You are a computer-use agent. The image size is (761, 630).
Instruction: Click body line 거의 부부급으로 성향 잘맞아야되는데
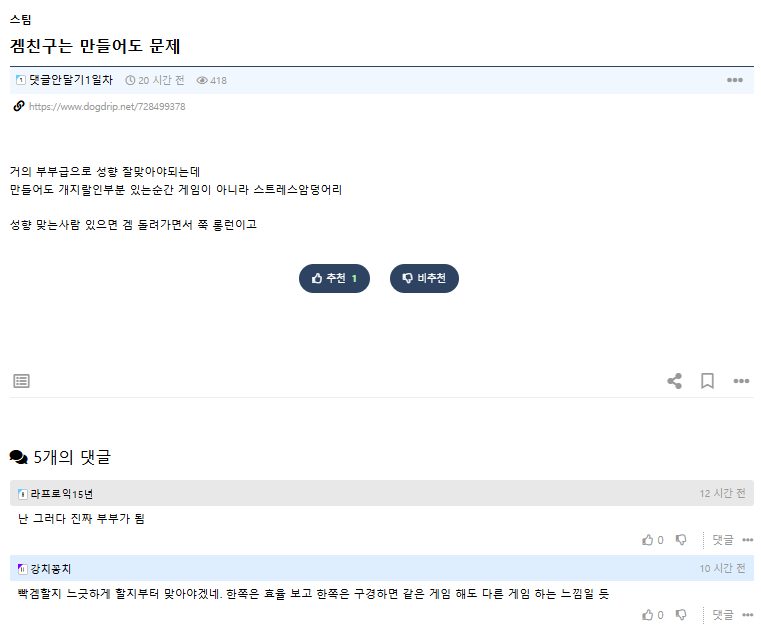click(x=105, y=172)
